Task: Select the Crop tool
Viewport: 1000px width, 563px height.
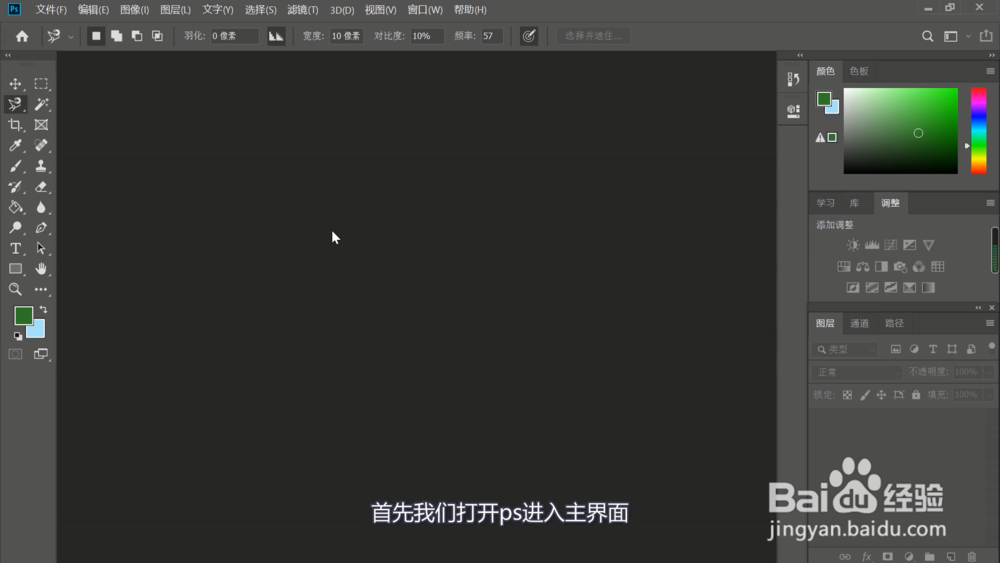Action: click(15, 125)
